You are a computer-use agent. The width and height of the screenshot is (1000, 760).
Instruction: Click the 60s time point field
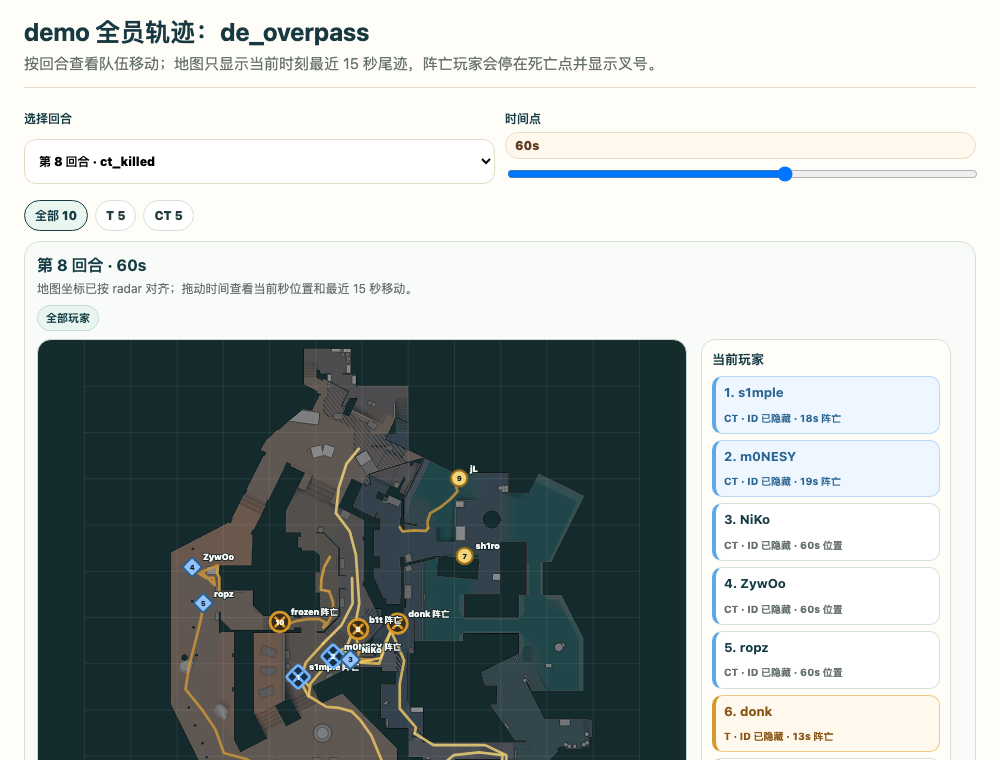click(x=740, y=145)
